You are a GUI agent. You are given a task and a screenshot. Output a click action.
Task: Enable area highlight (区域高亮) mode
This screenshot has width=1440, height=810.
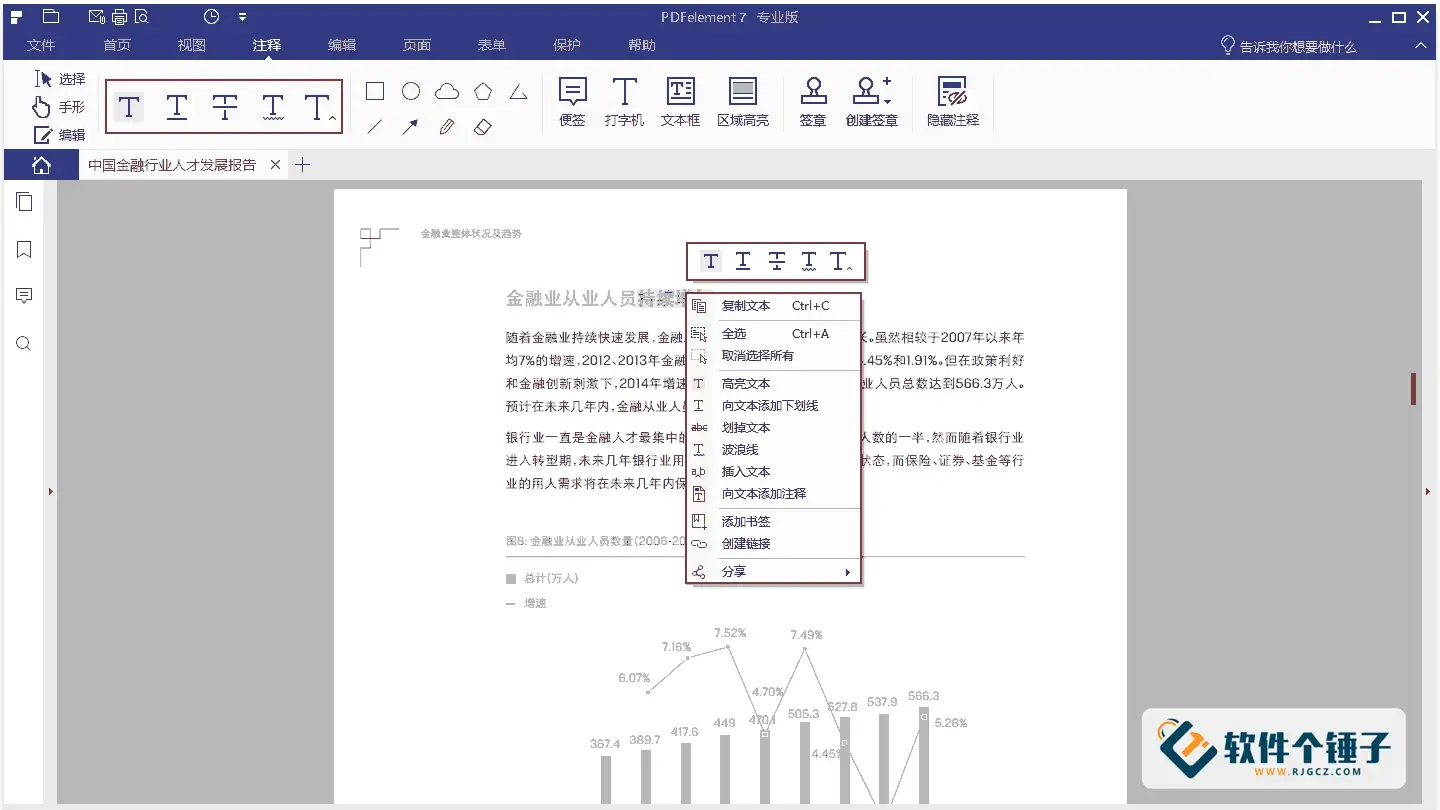click(x=742, y=100)
